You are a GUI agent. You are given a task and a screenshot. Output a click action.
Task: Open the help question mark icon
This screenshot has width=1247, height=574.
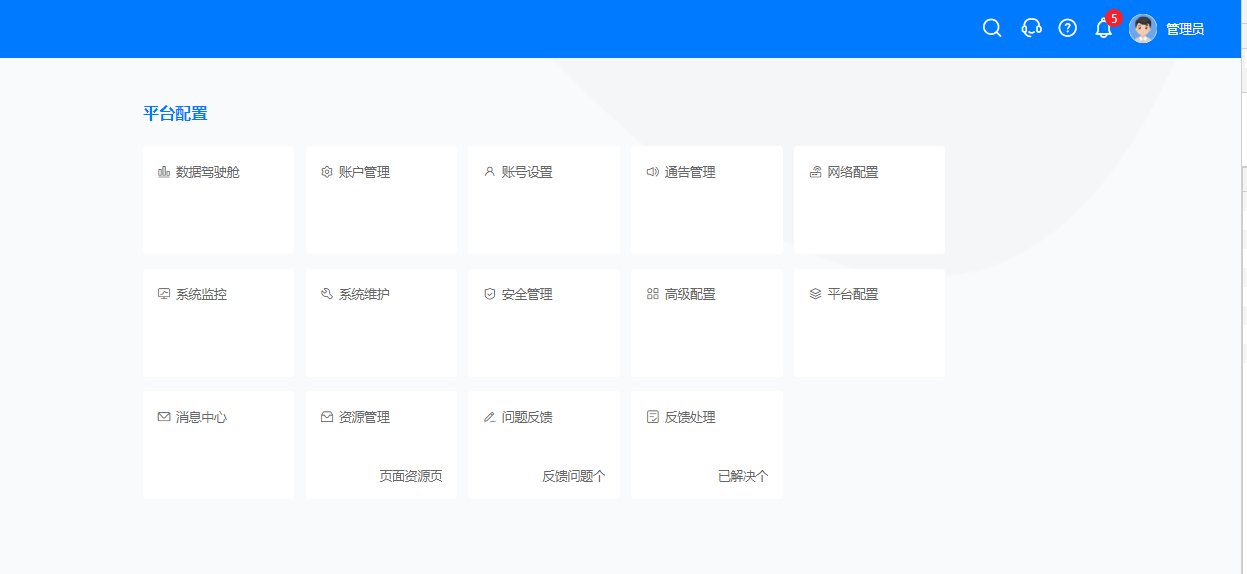coord(1068,28)
